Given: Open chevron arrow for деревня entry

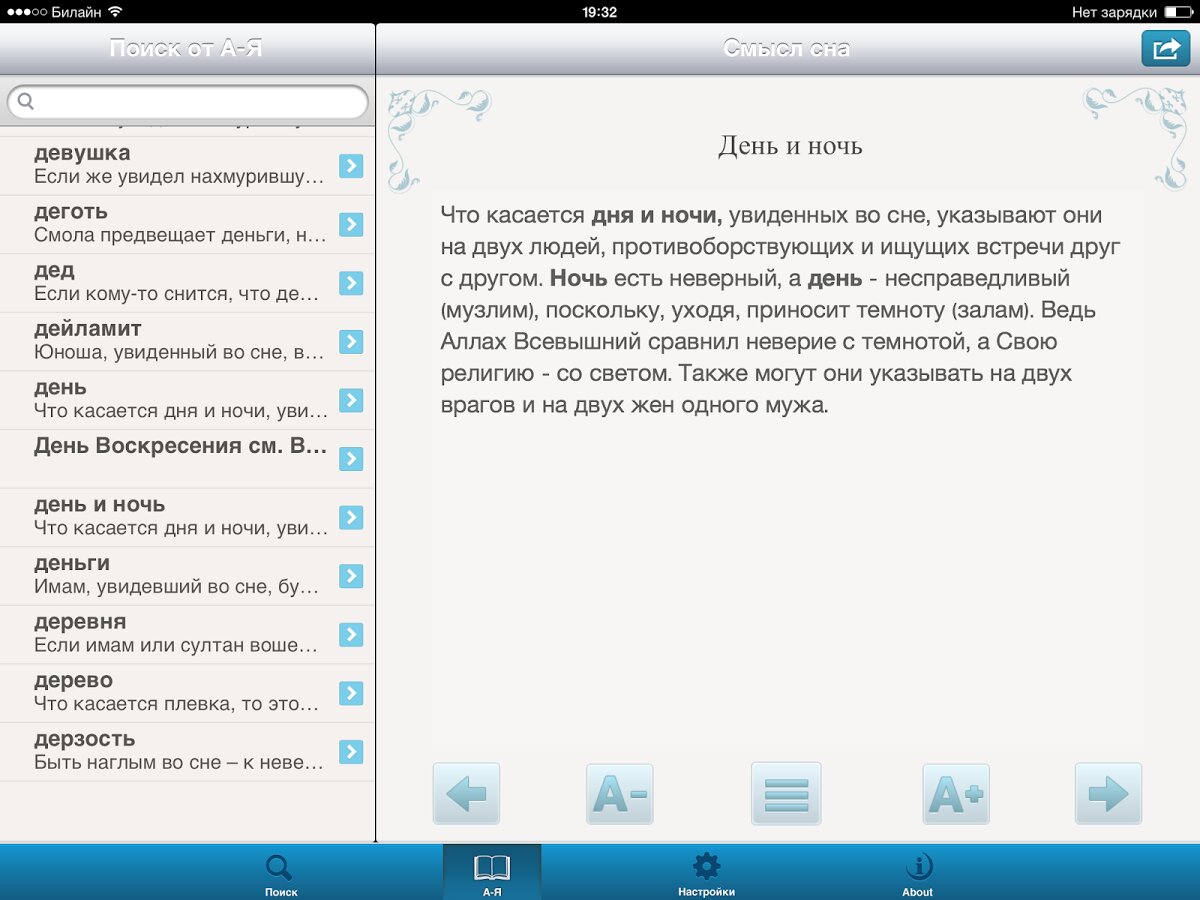Looking at the screenshot, I should point(351,634).
